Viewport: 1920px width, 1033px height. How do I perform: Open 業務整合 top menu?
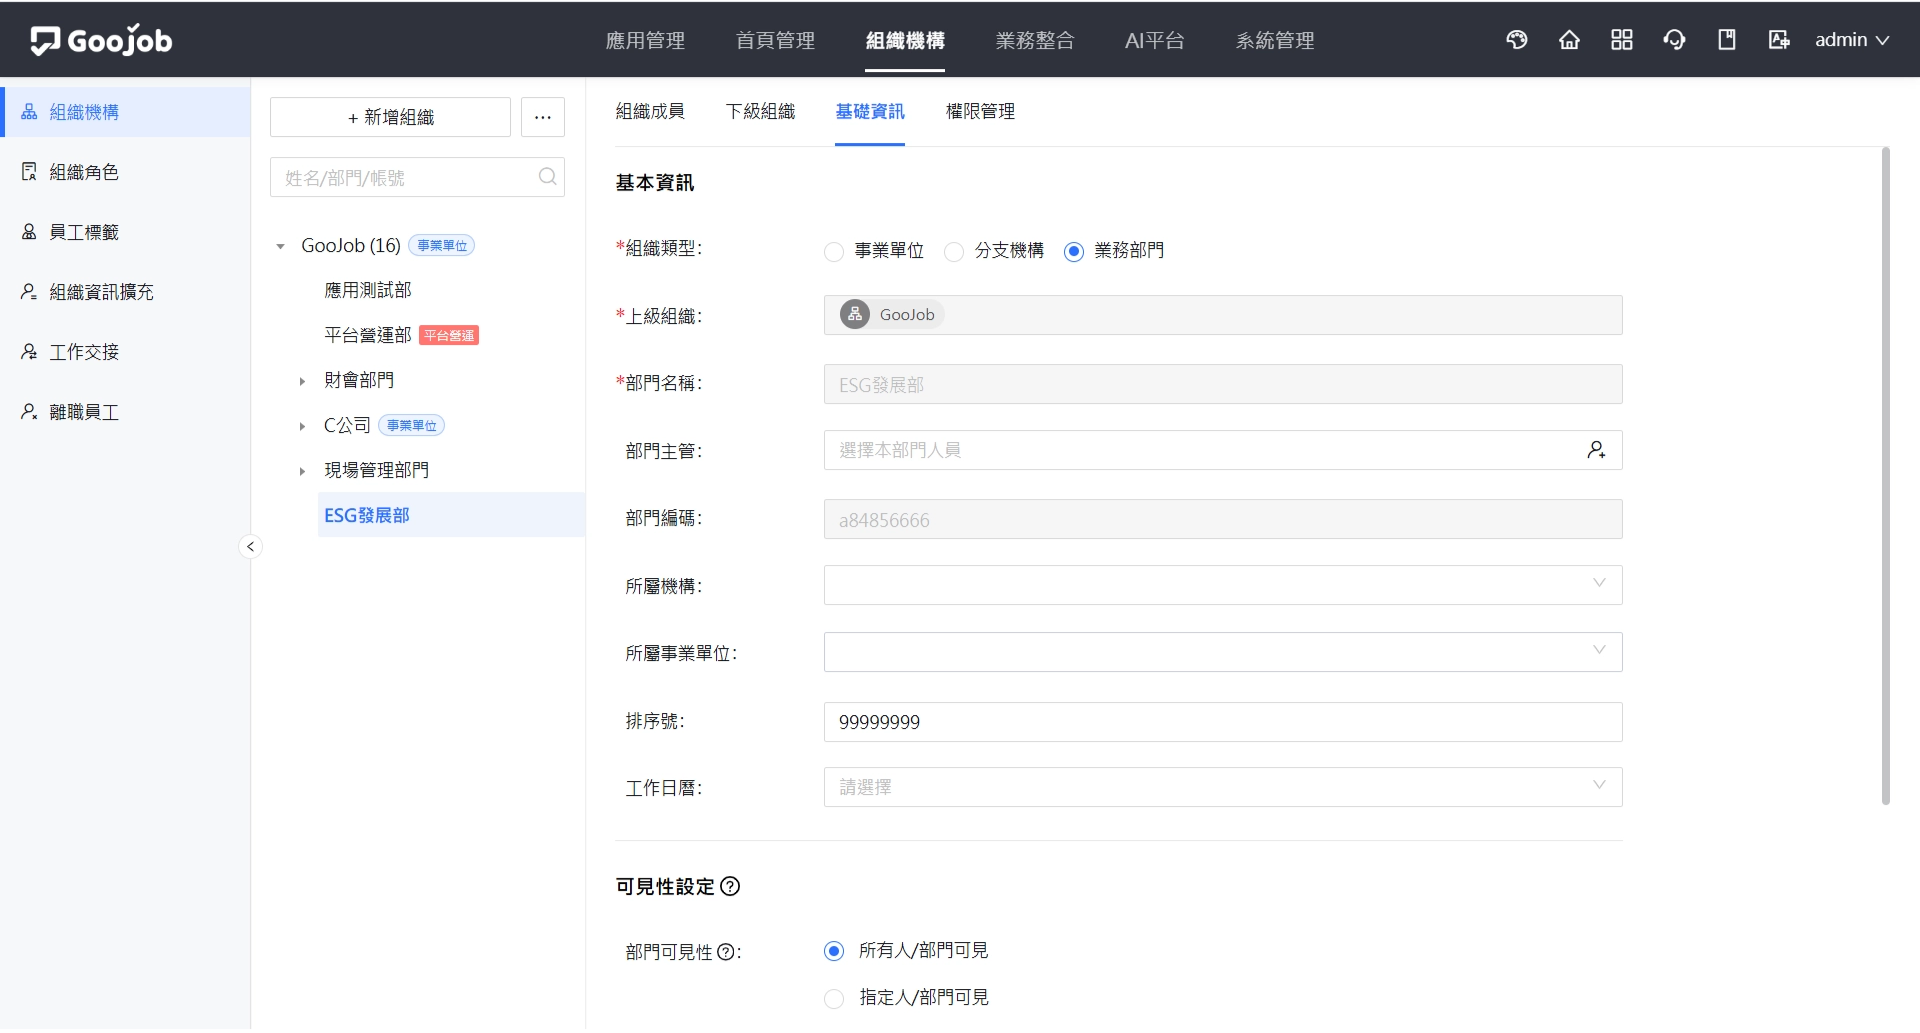(x=1035, y=40)
